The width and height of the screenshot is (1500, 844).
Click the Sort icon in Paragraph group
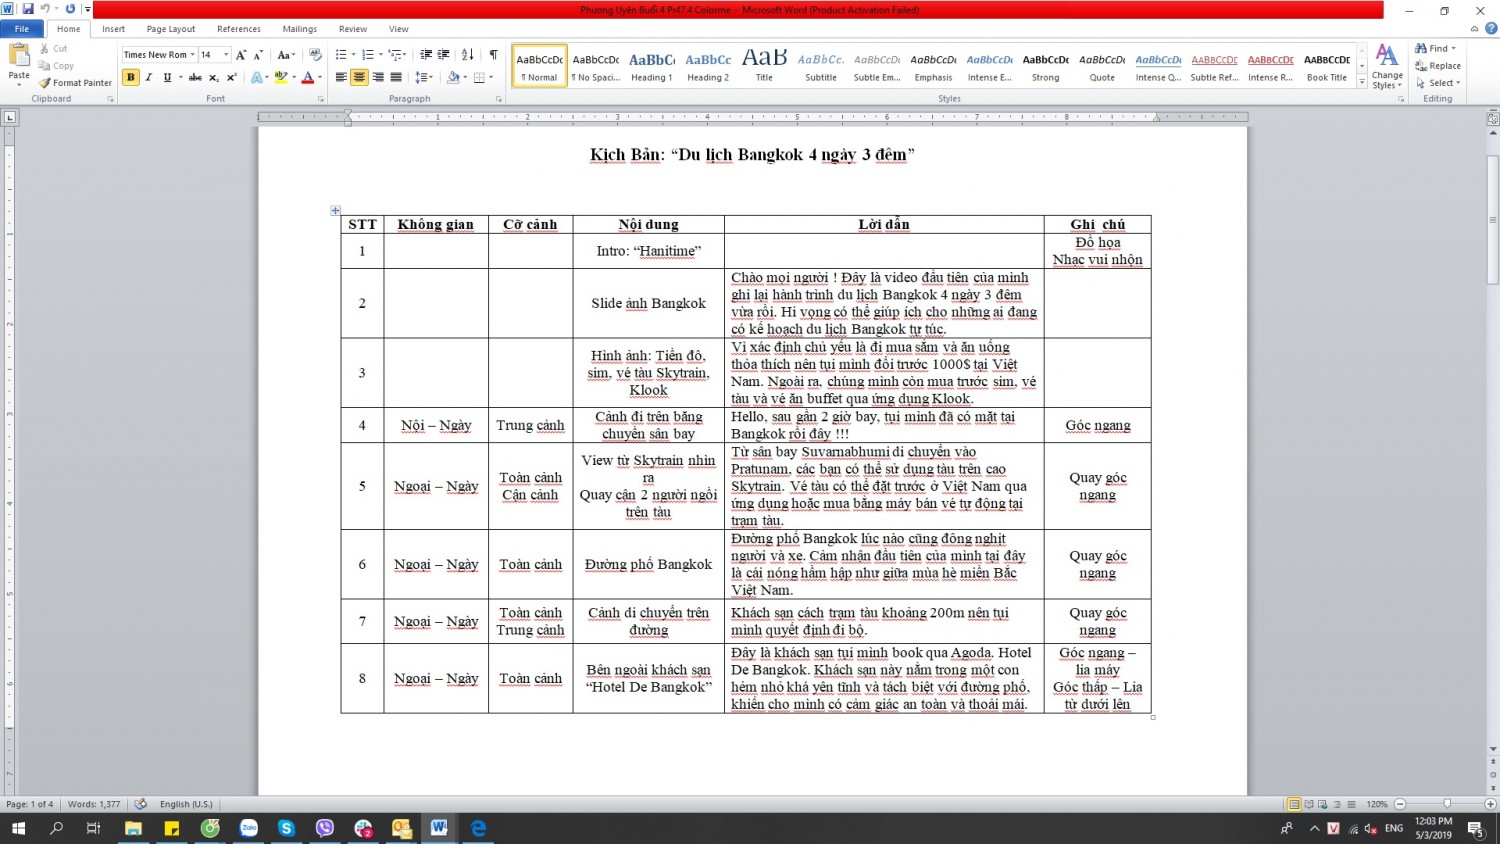point(468,55)
